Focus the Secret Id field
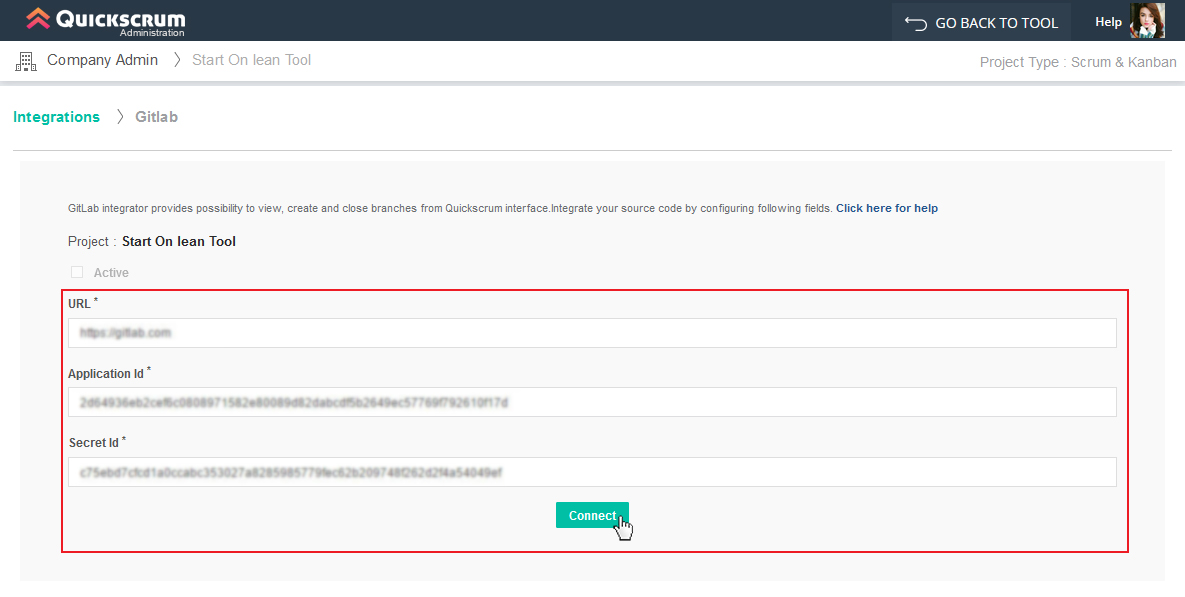This screenshot has height=597, width=1185. click(592, 472)
